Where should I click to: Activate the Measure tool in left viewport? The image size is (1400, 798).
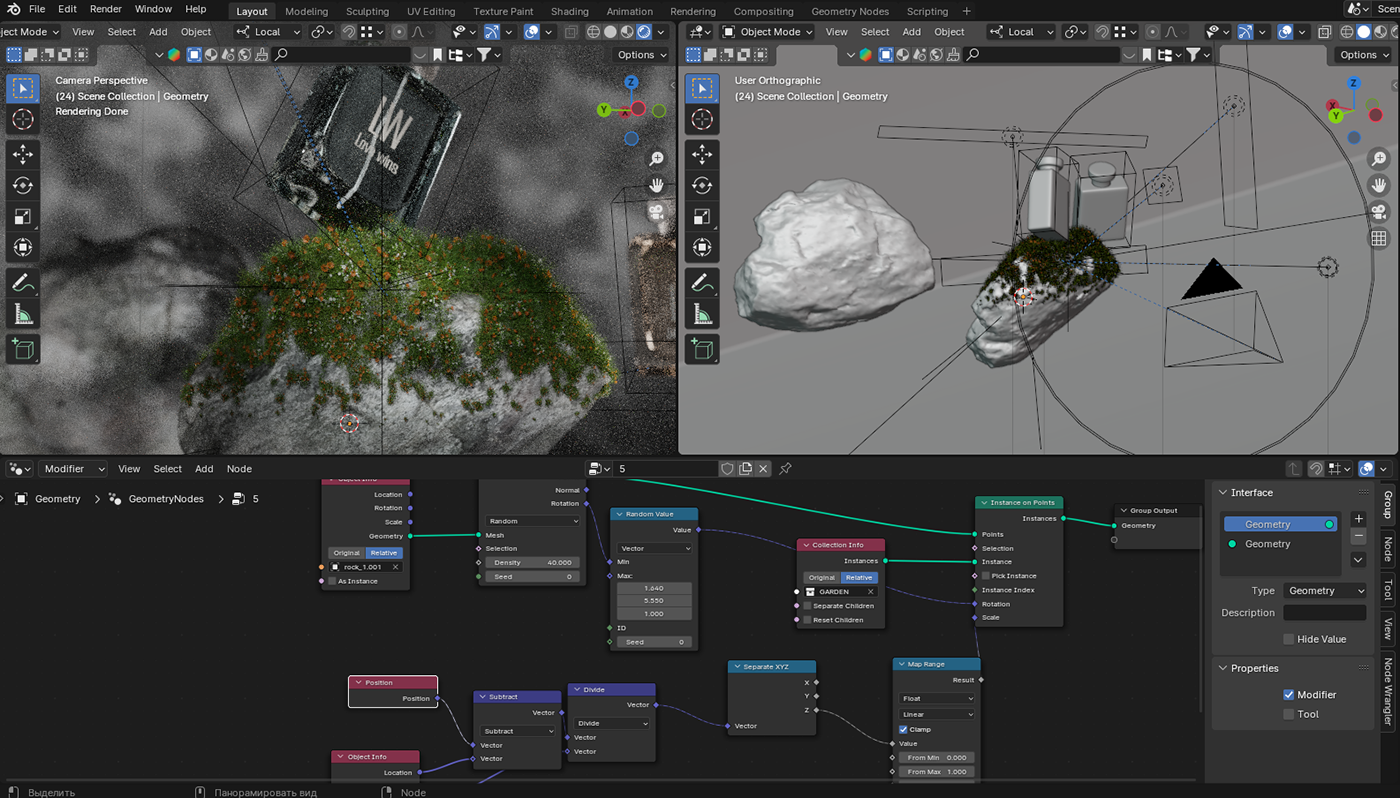coord(22,315)
